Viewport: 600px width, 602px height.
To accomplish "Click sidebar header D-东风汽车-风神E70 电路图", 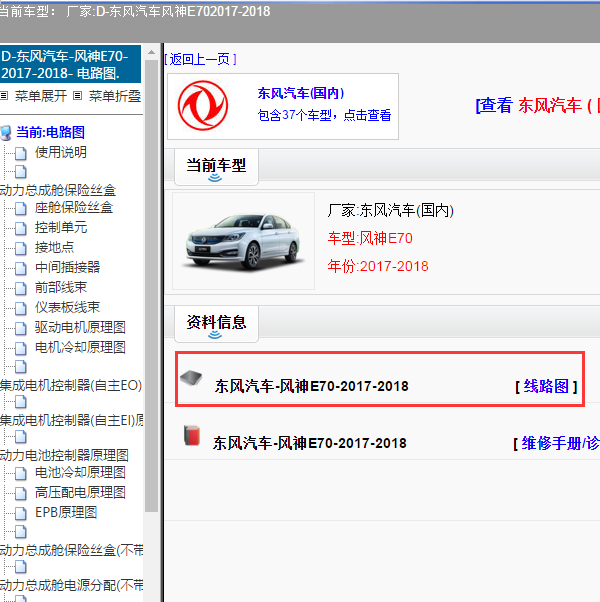I will (70, 64).
